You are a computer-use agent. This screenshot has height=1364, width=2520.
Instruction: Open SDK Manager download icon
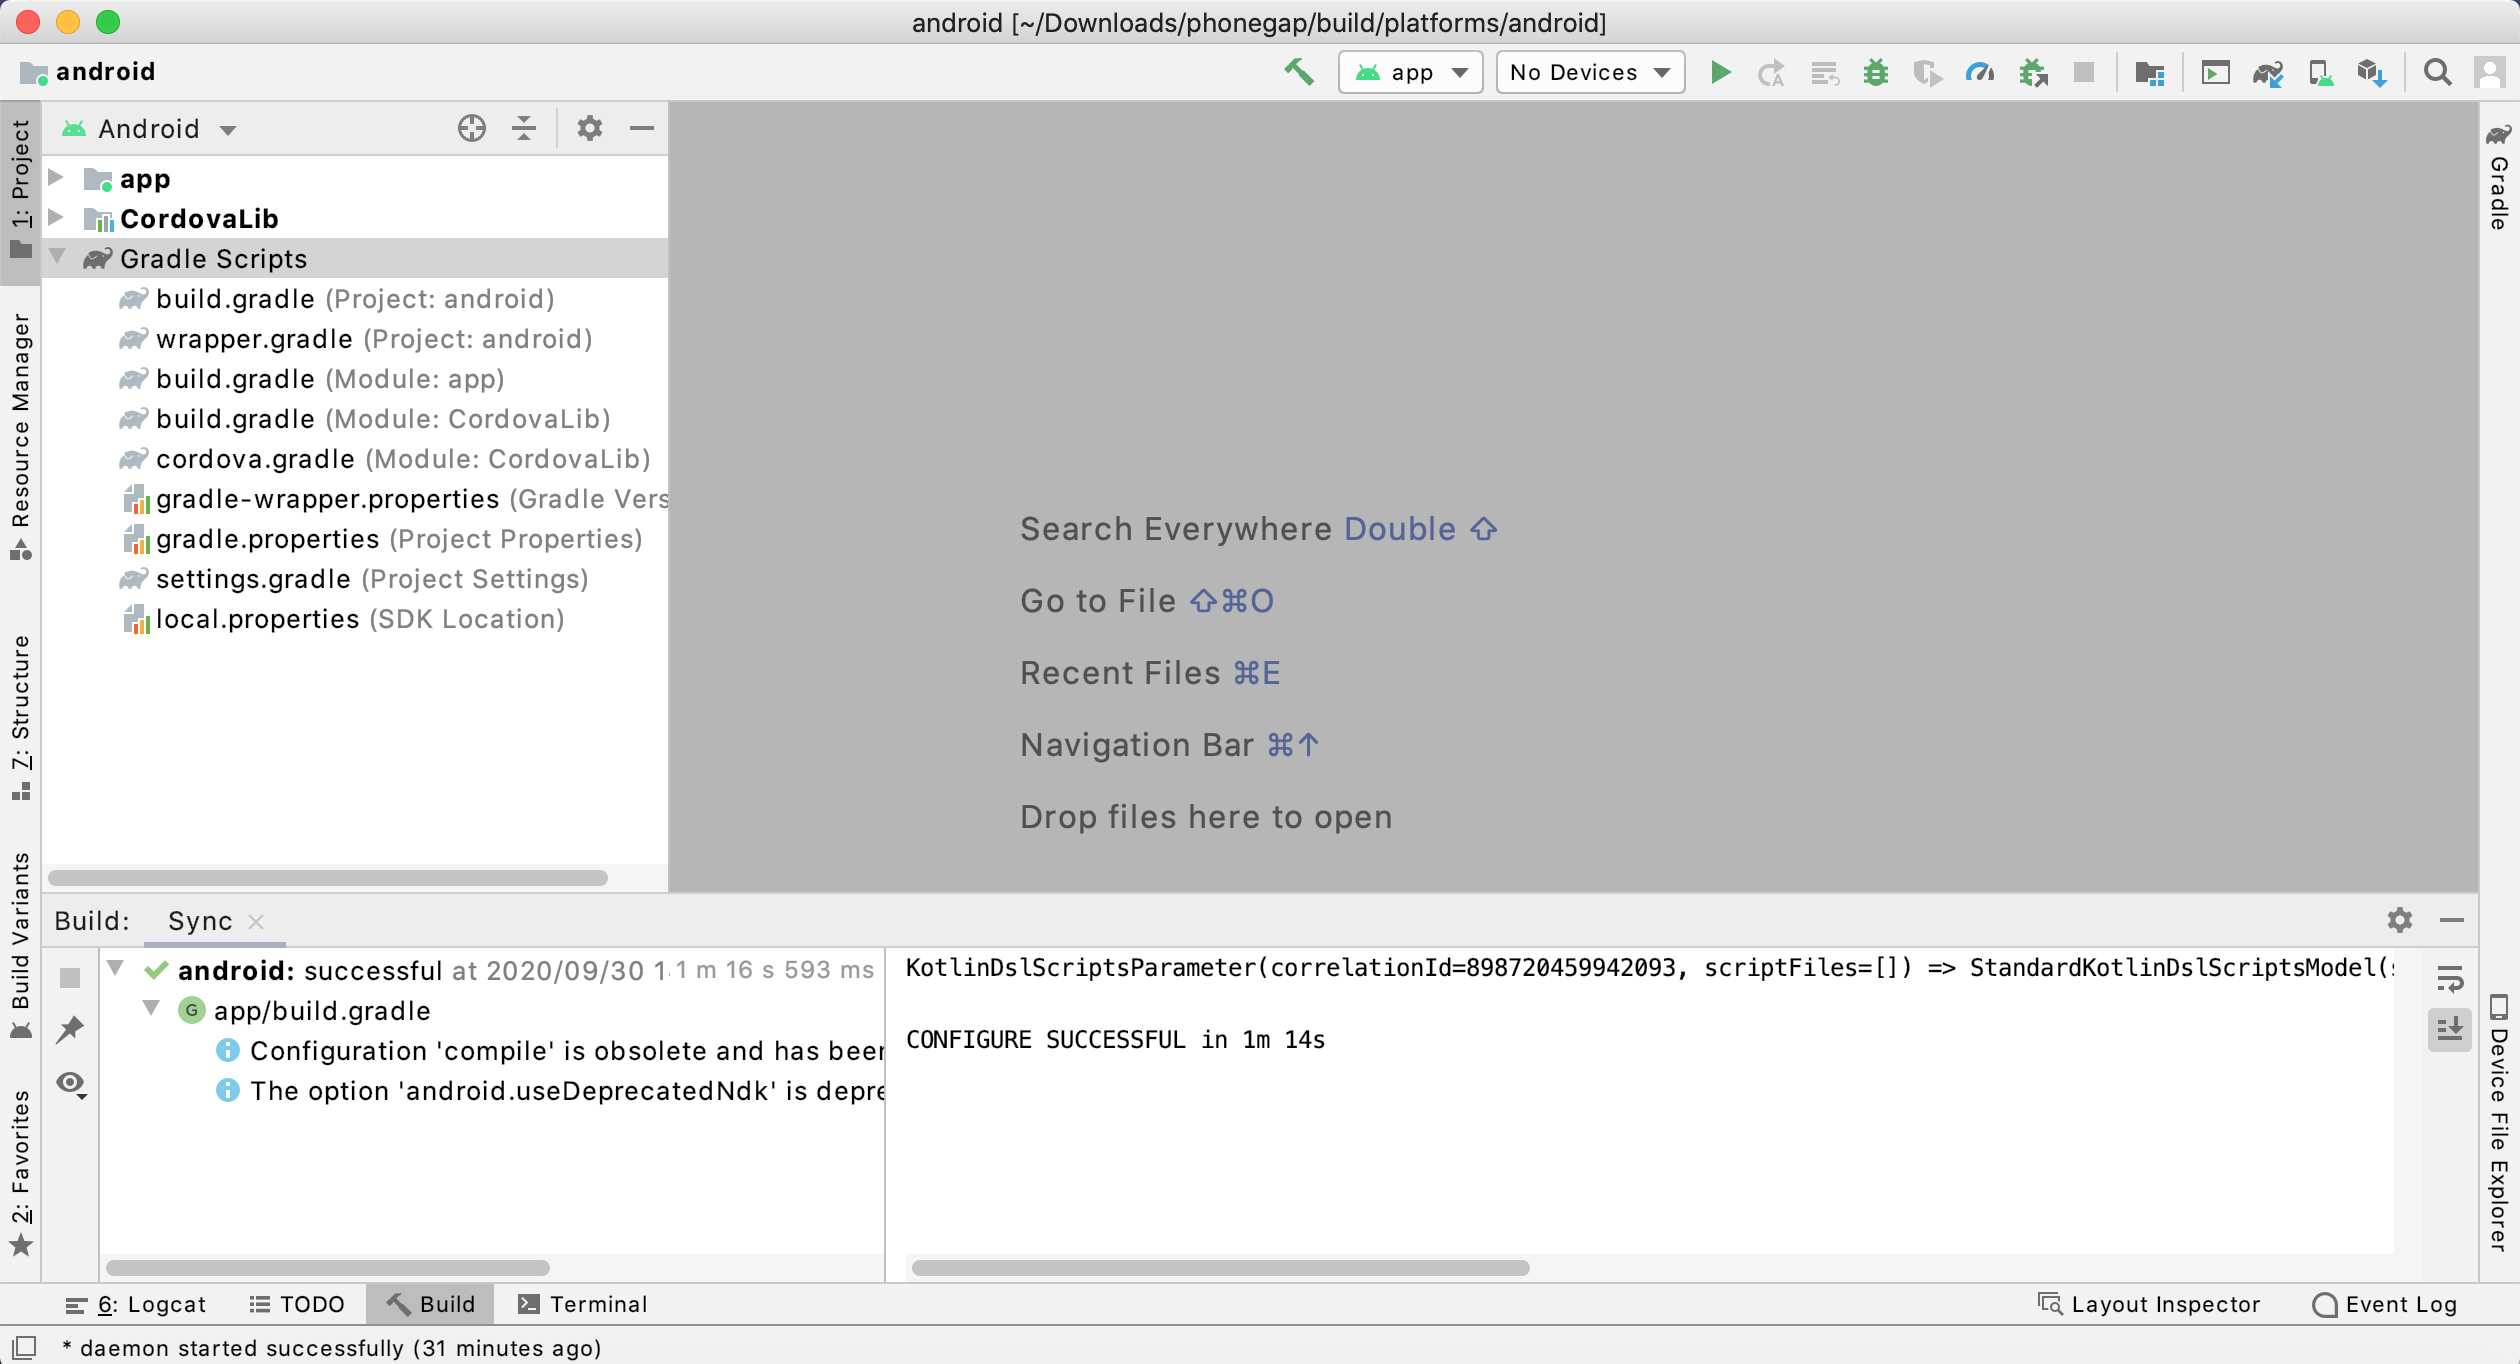(x=2372, y=72)
